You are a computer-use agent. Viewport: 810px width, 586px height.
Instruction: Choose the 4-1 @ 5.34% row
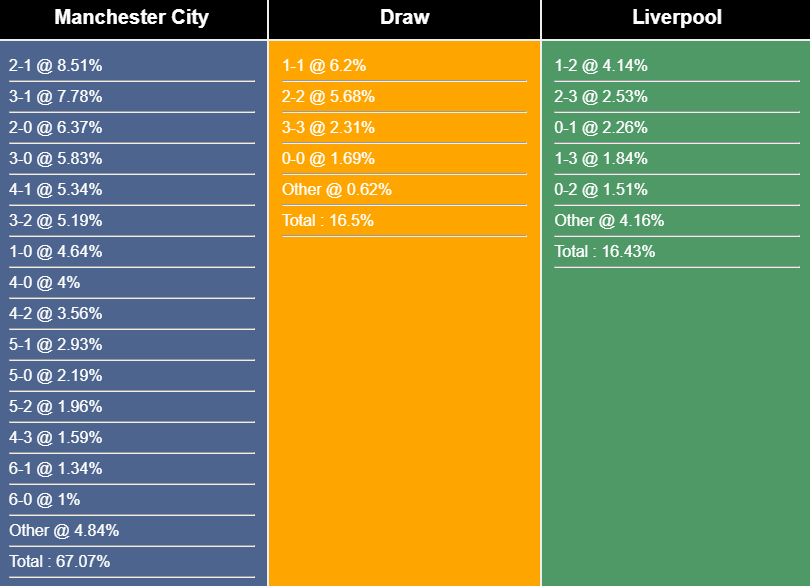56,190
